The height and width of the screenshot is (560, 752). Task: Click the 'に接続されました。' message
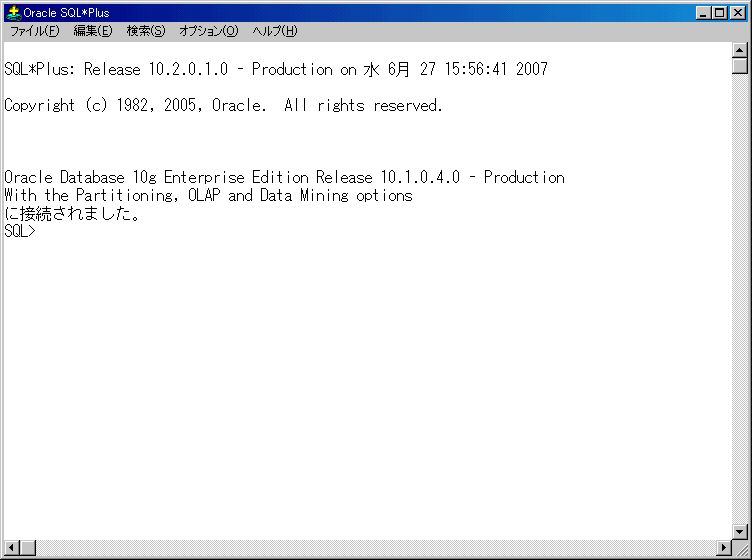[72, 213]
